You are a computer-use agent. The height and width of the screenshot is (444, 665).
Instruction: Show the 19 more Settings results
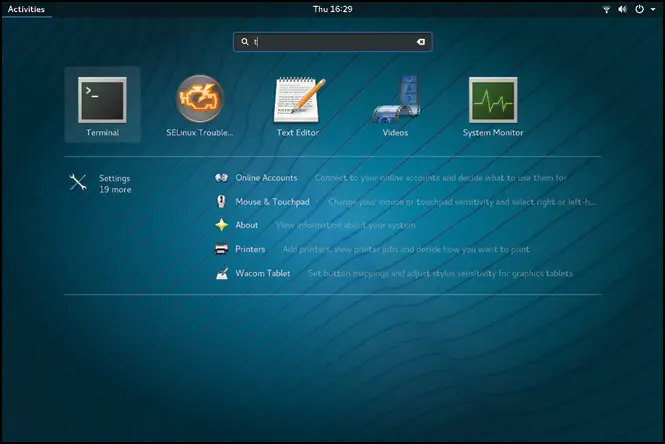[114, 189]
